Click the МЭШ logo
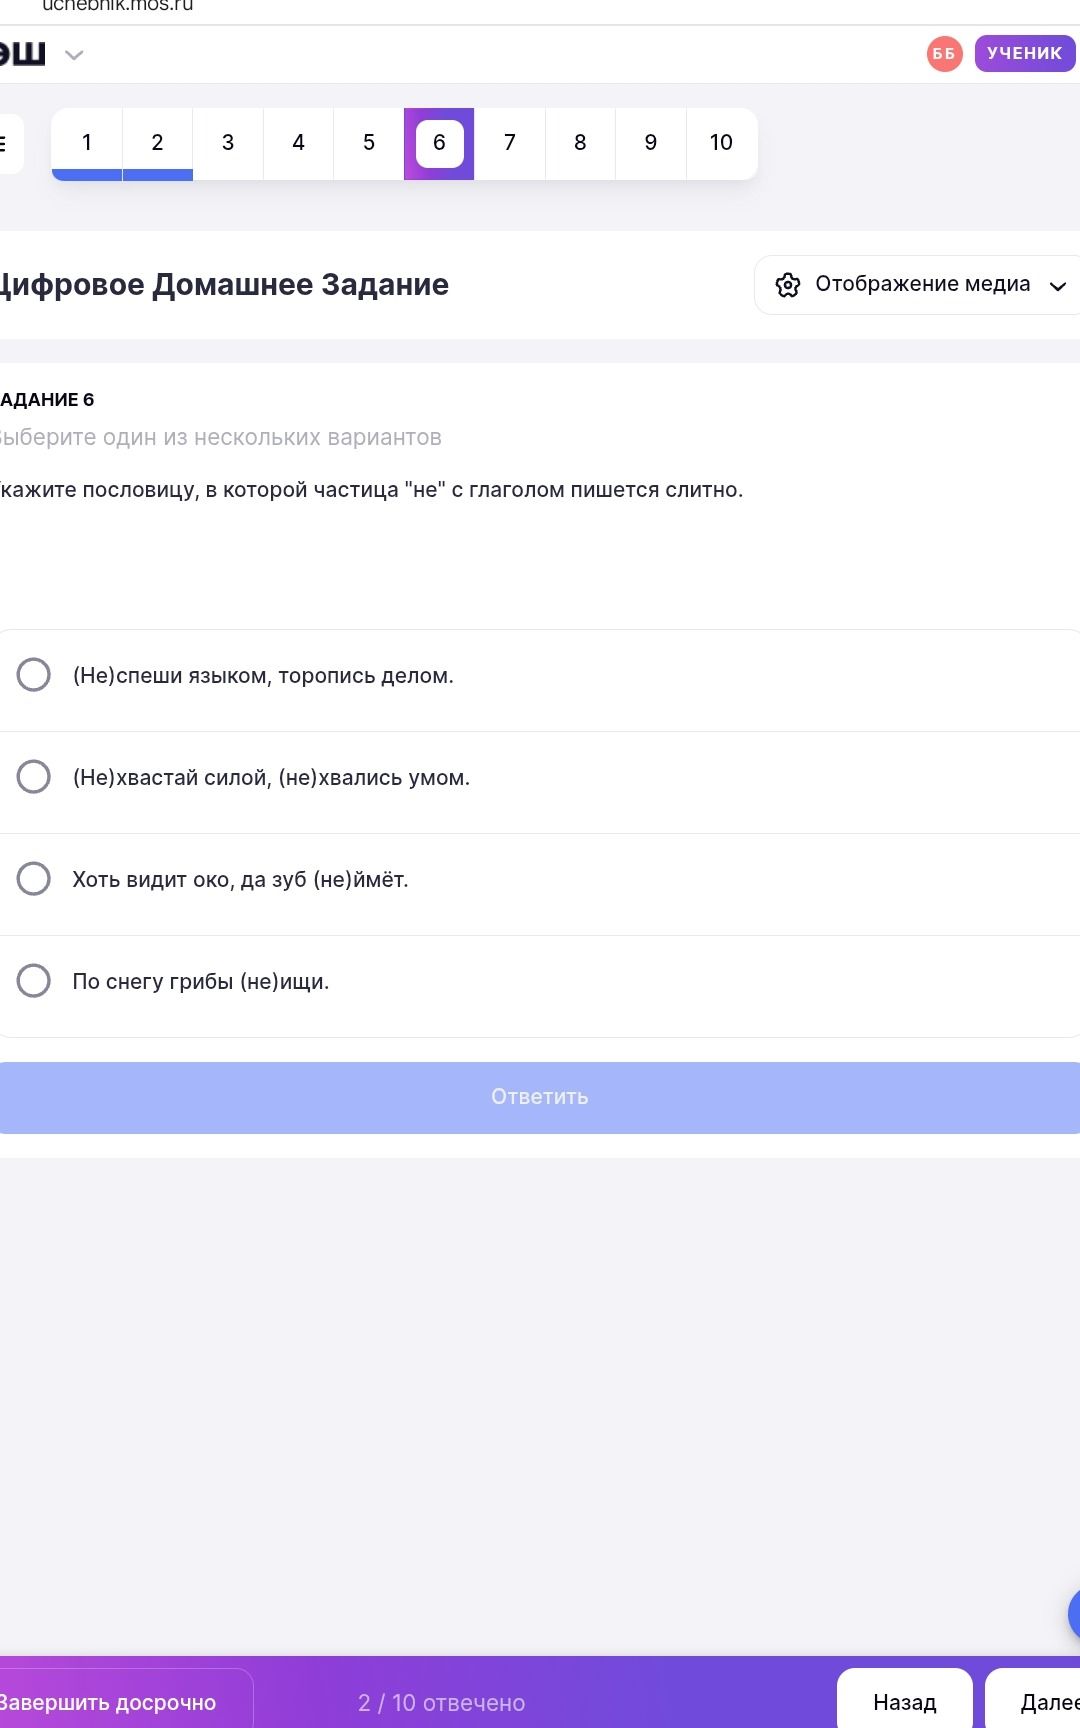Viewport: 1080px width, 1728px height. pyautogui.click(x=22, y=54)
